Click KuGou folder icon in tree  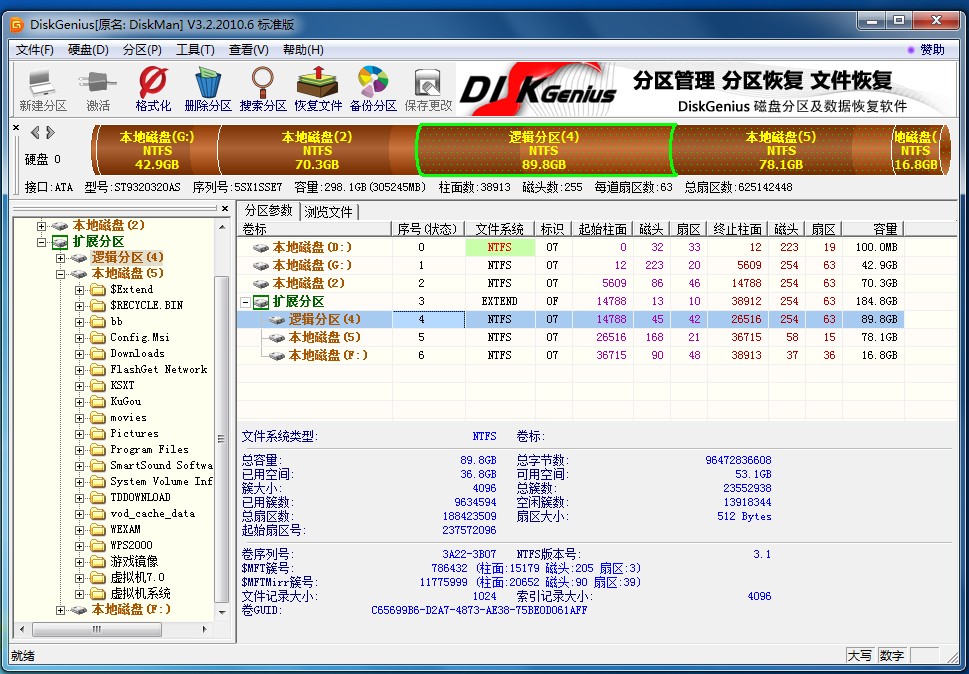[98, 402]
